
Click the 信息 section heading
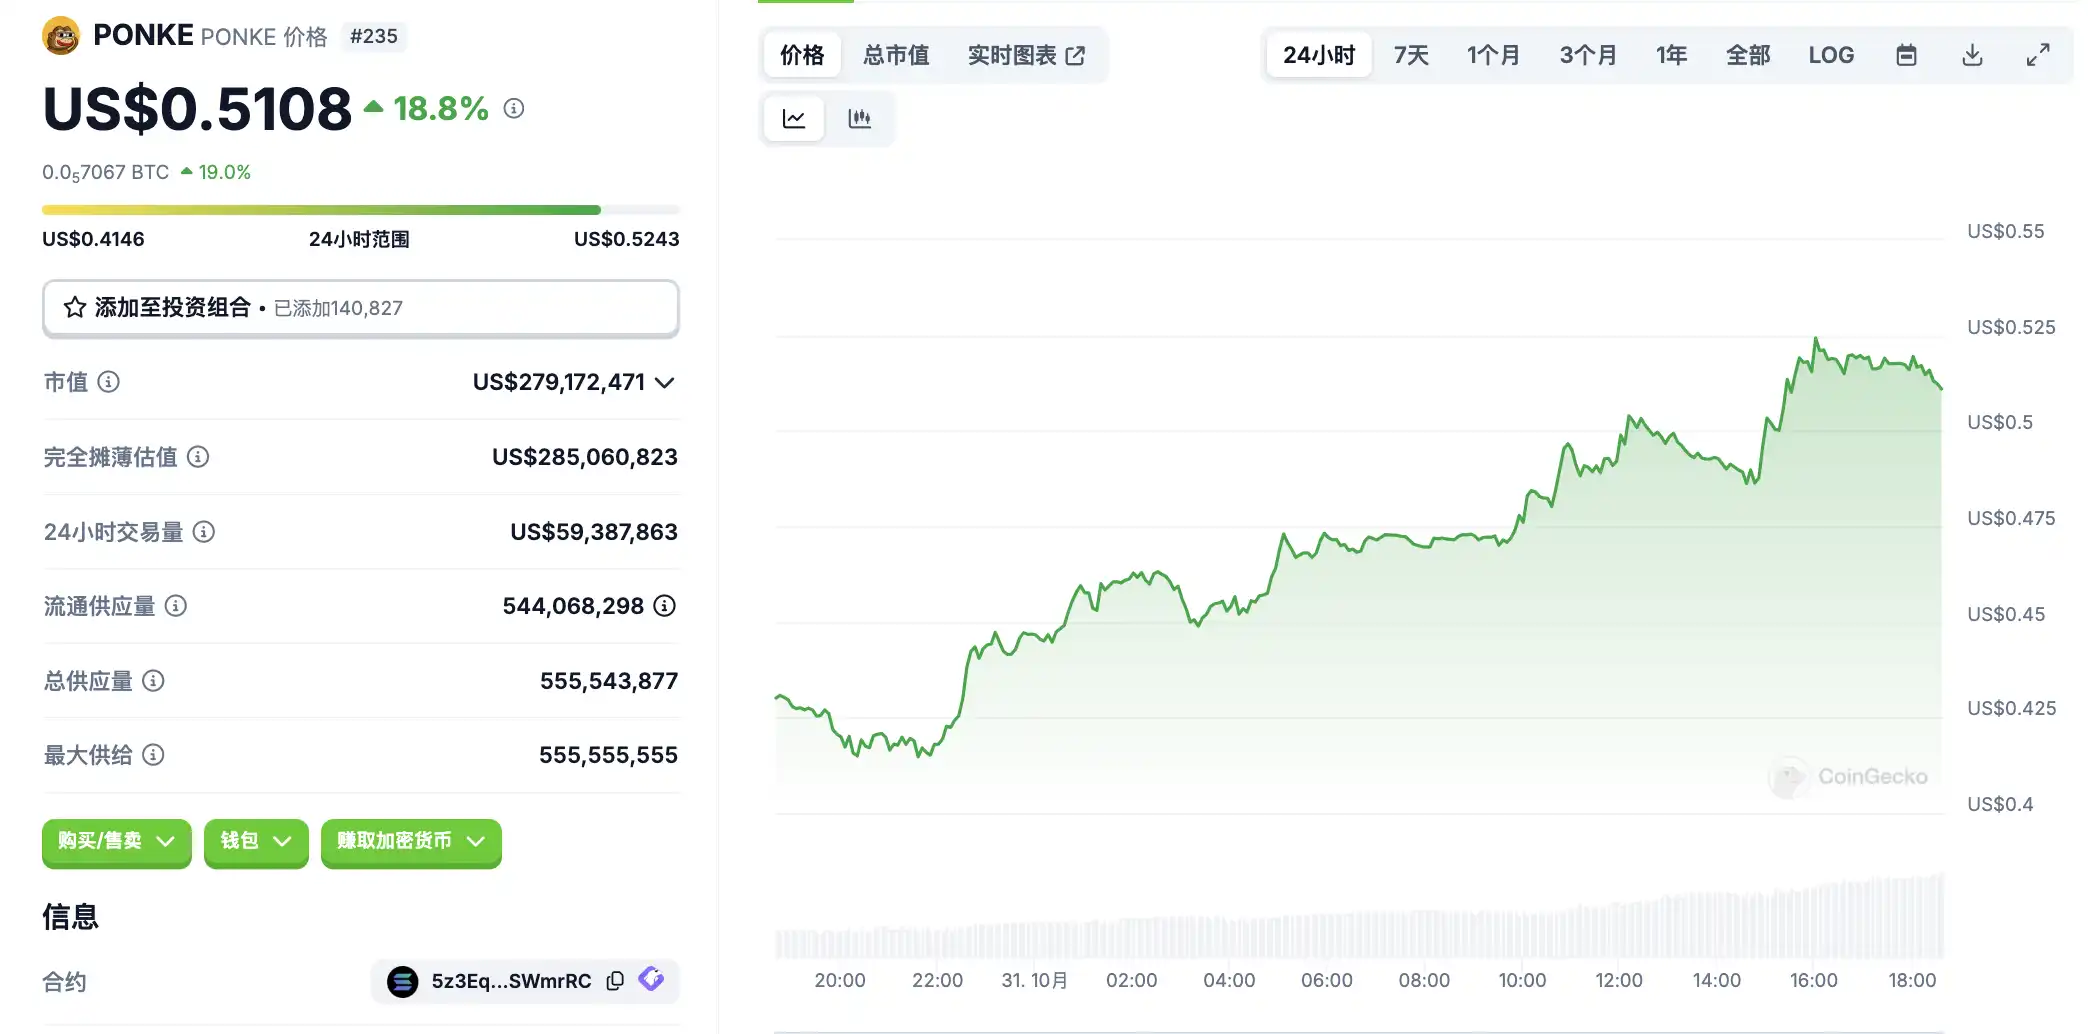[70, 917]
